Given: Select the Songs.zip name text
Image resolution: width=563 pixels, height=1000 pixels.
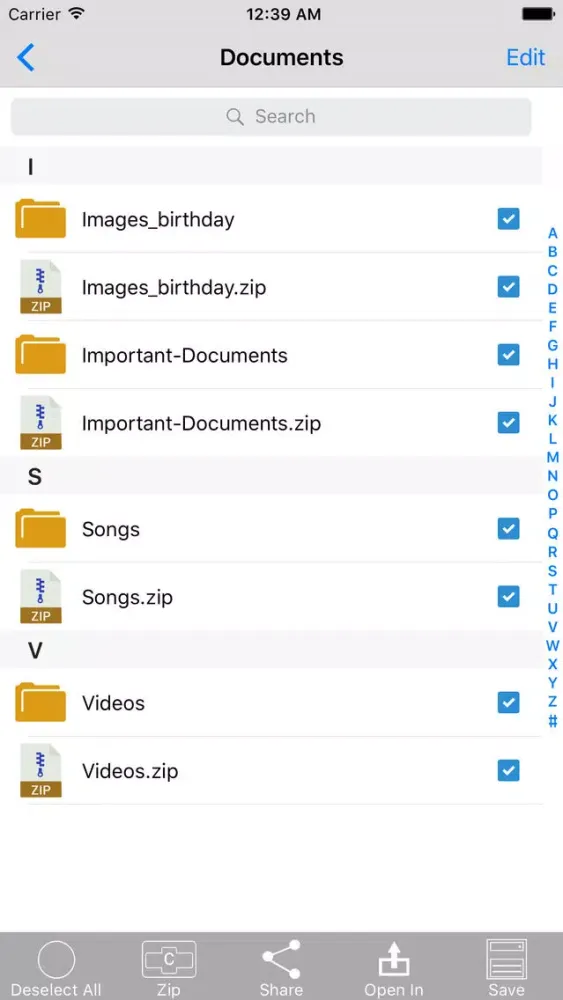Looking at the screenshot, I should point(128,598).
